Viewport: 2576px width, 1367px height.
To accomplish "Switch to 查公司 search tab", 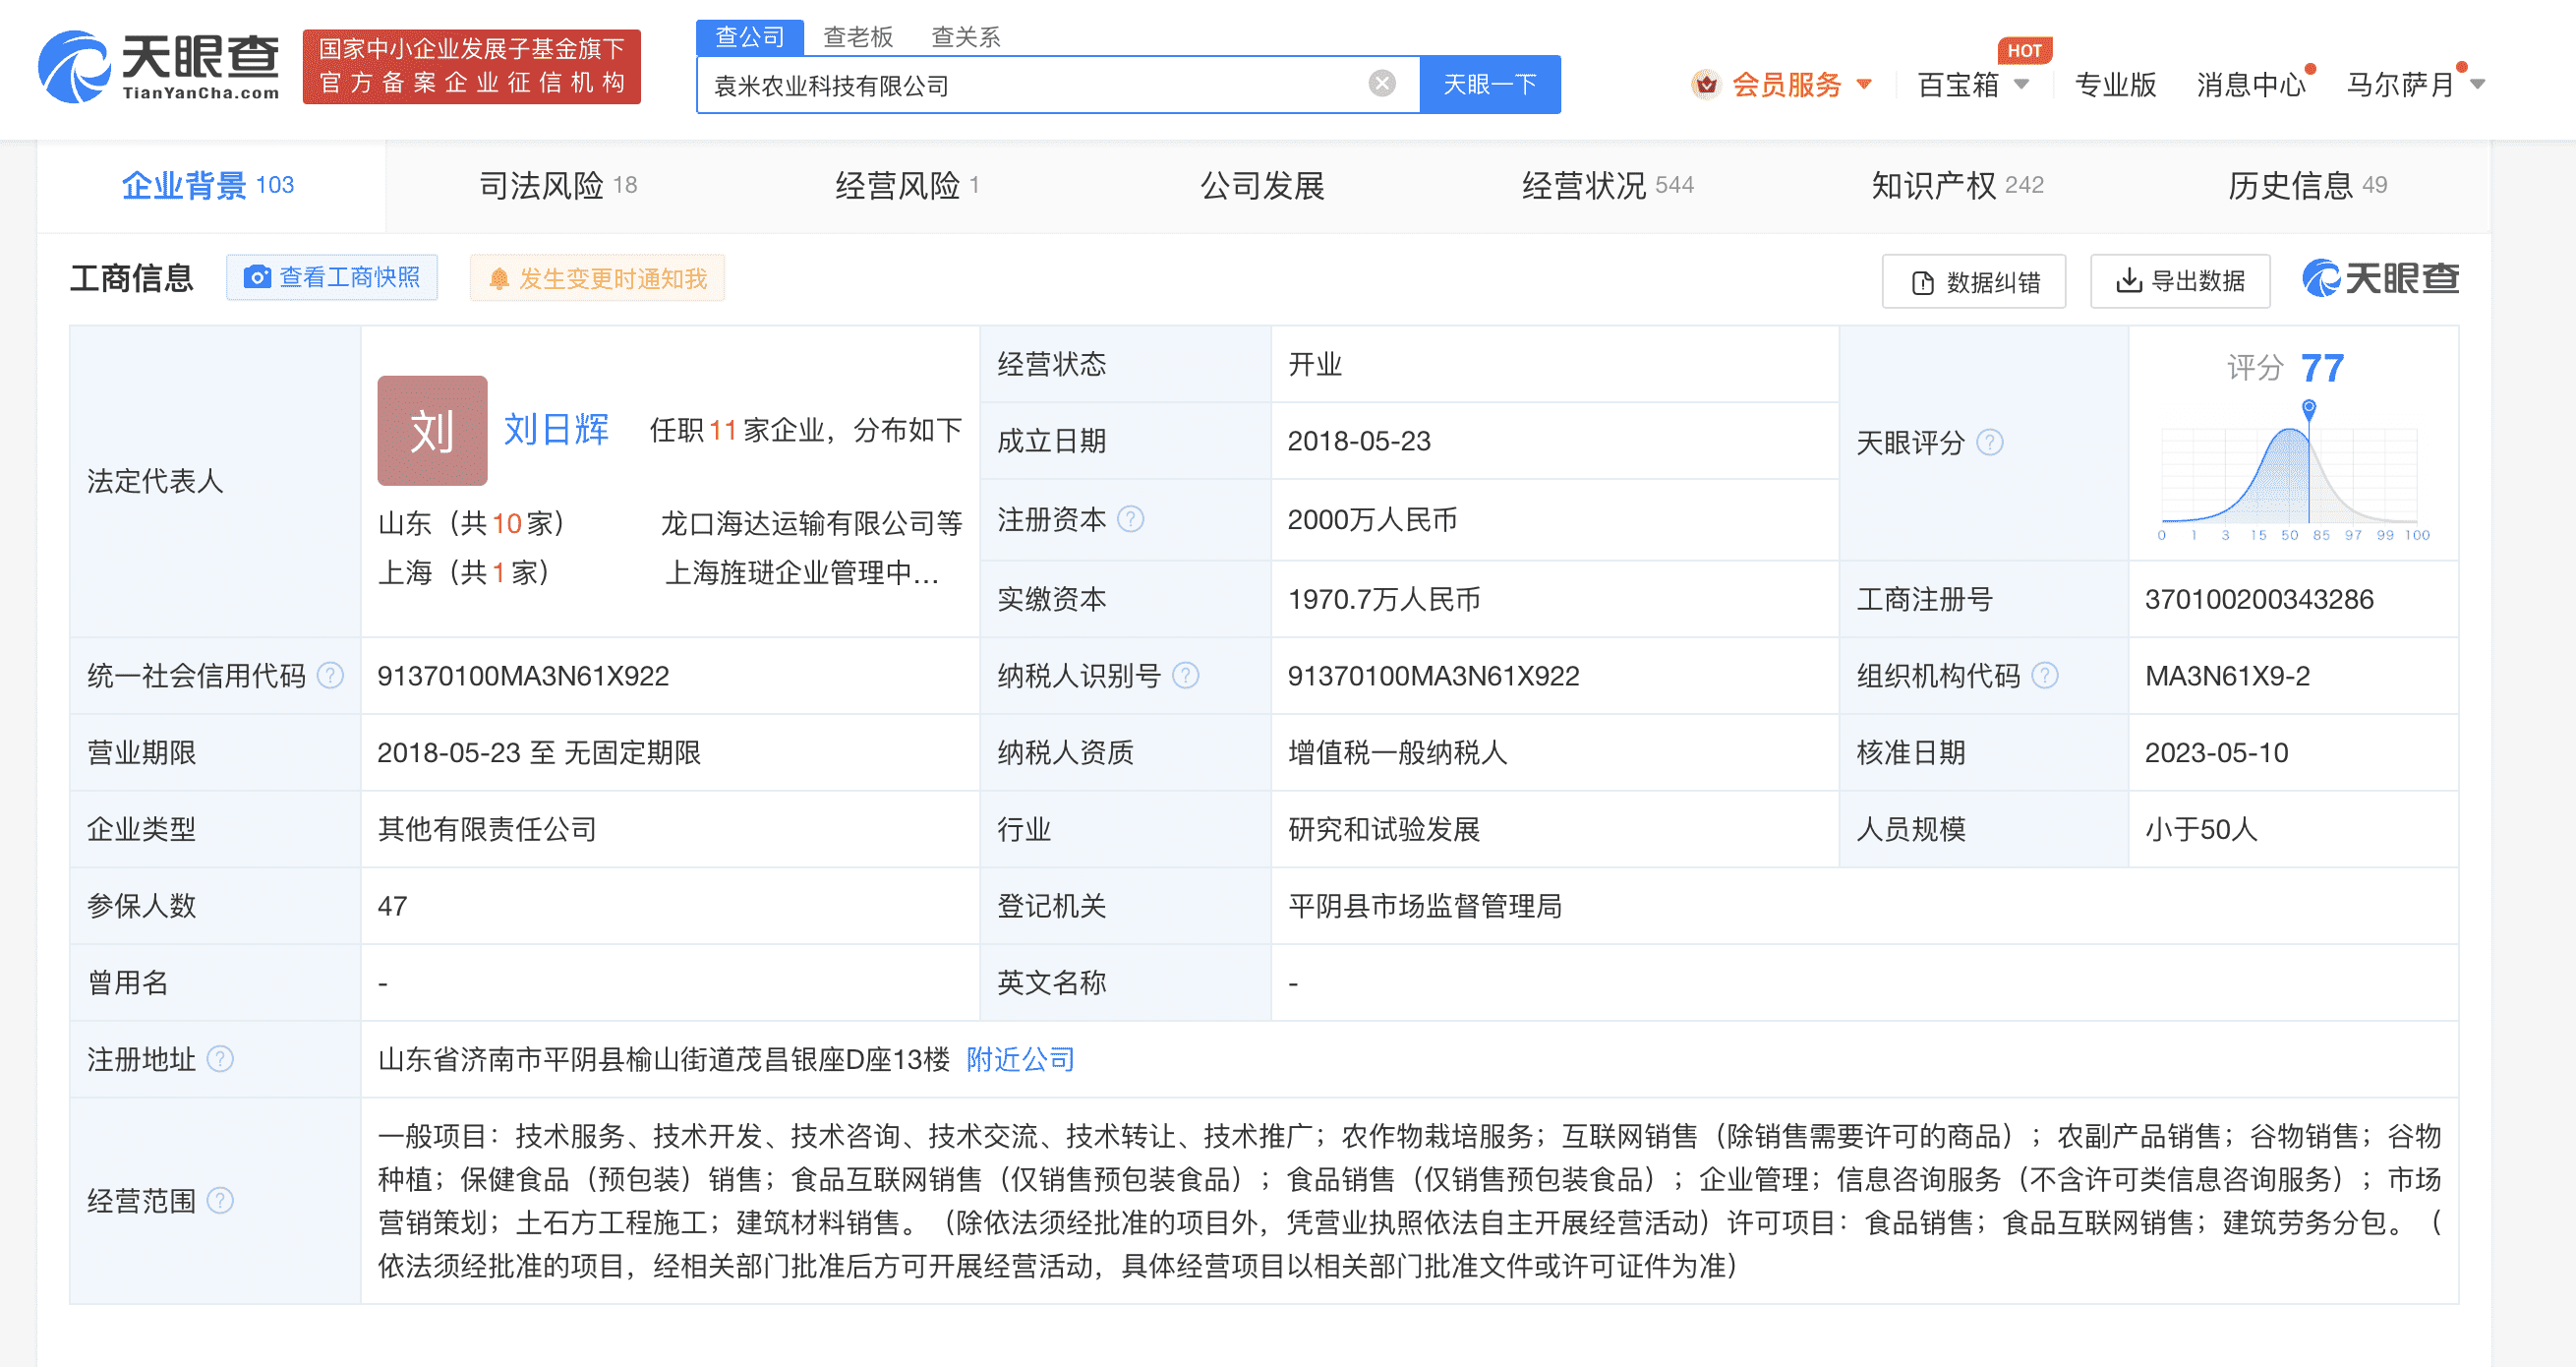I will point(750,37).
